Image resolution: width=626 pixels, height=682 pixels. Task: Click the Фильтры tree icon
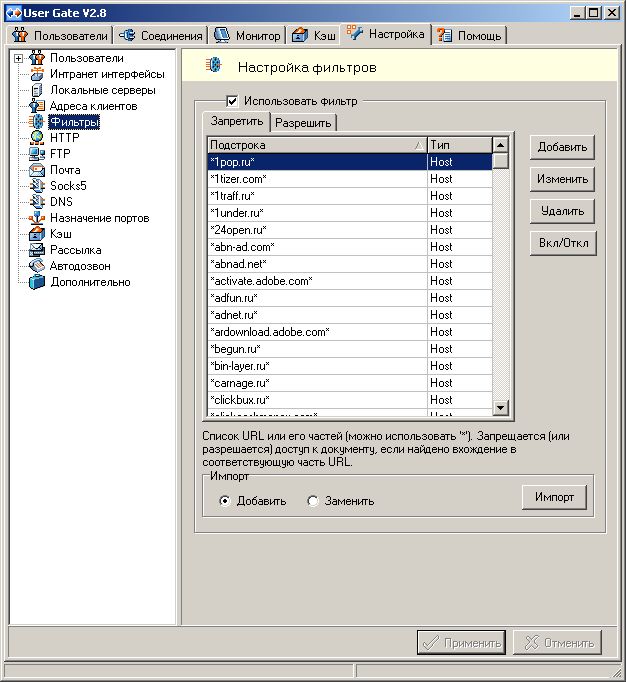(x=37, y=122)
